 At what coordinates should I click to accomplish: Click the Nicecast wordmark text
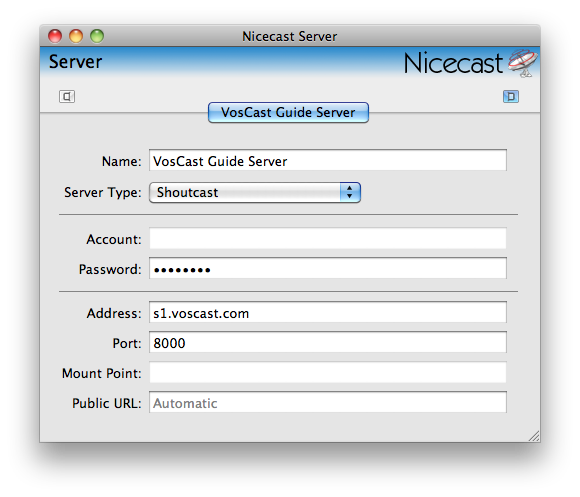coord(453,63)
